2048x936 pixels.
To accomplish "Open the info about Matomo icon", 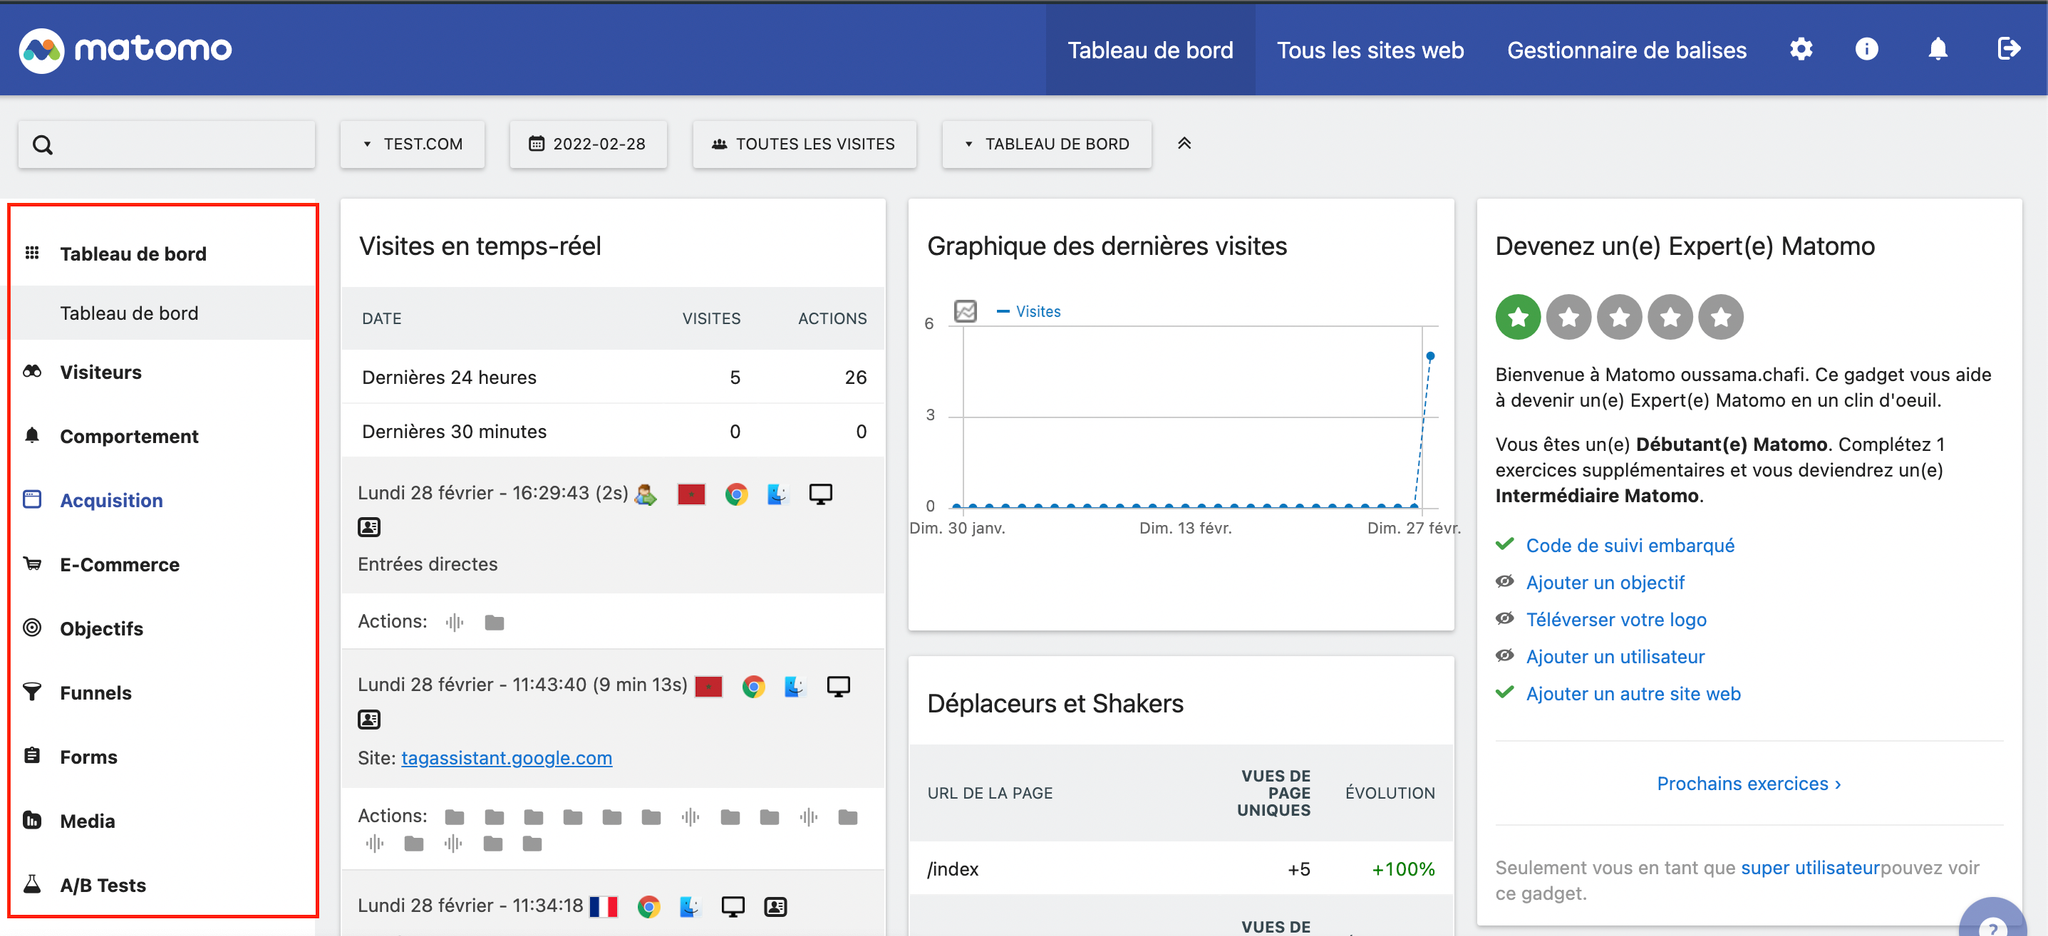I will click(x=1867, y=49).
